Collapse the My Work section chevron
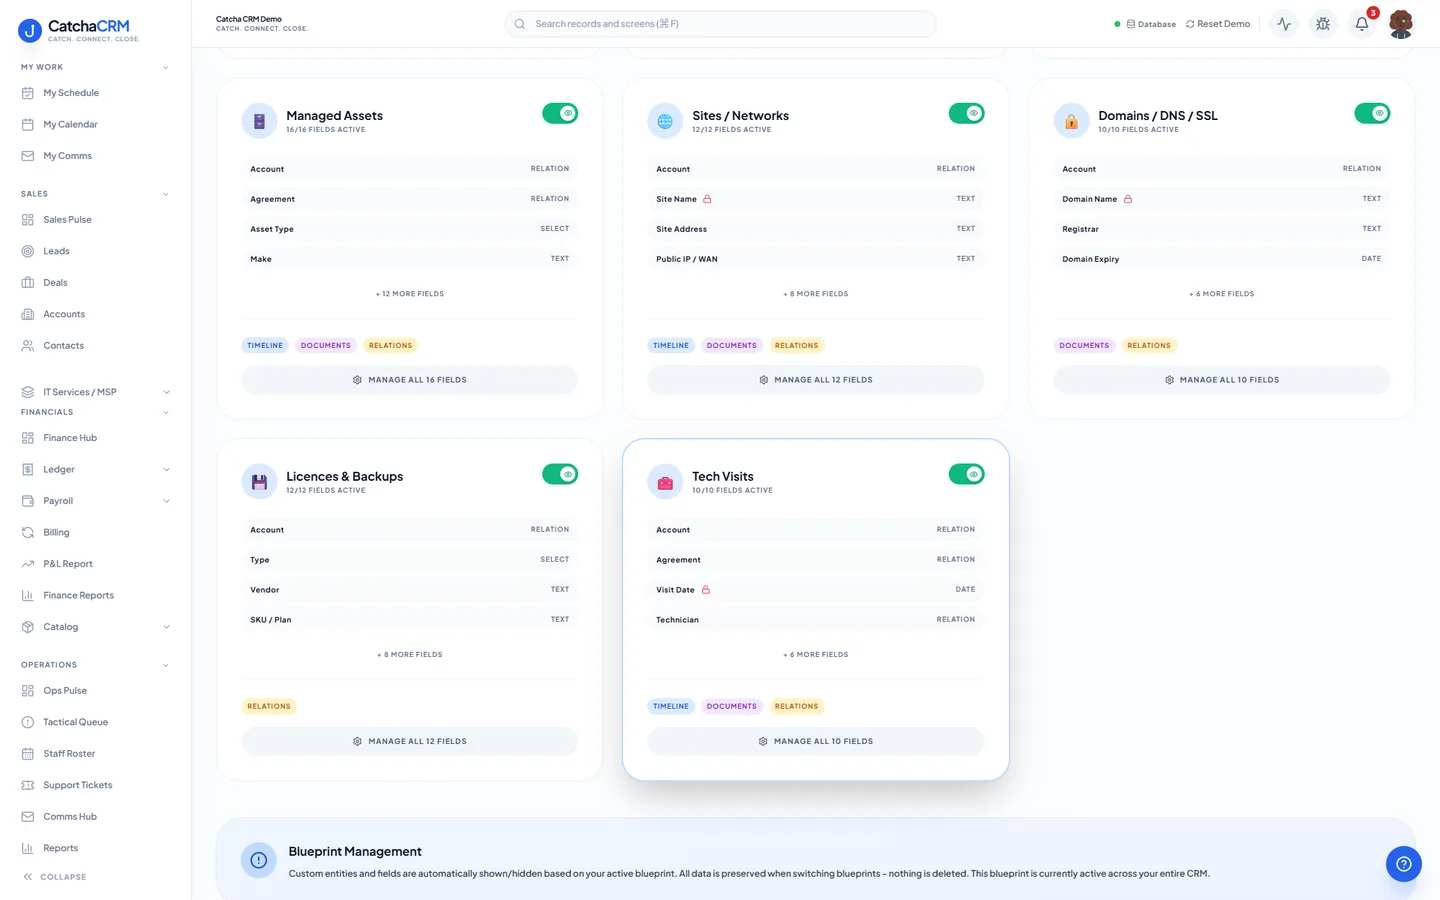This screenshot has height=900, width=1440. (166, 68)
